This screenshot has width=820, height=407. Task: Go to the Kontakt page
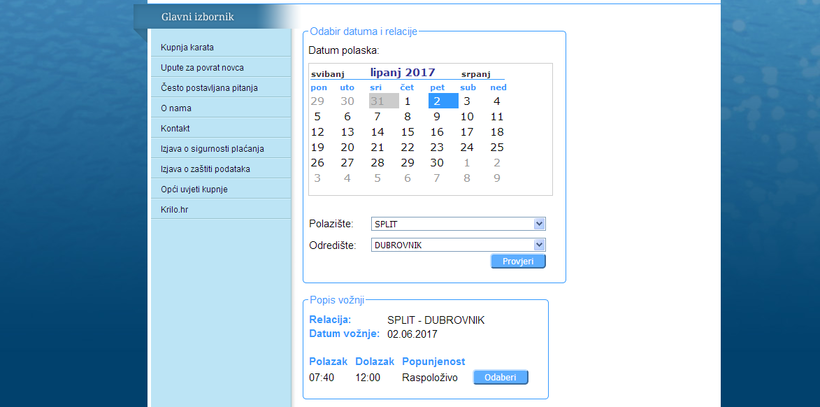pos(175,128)
